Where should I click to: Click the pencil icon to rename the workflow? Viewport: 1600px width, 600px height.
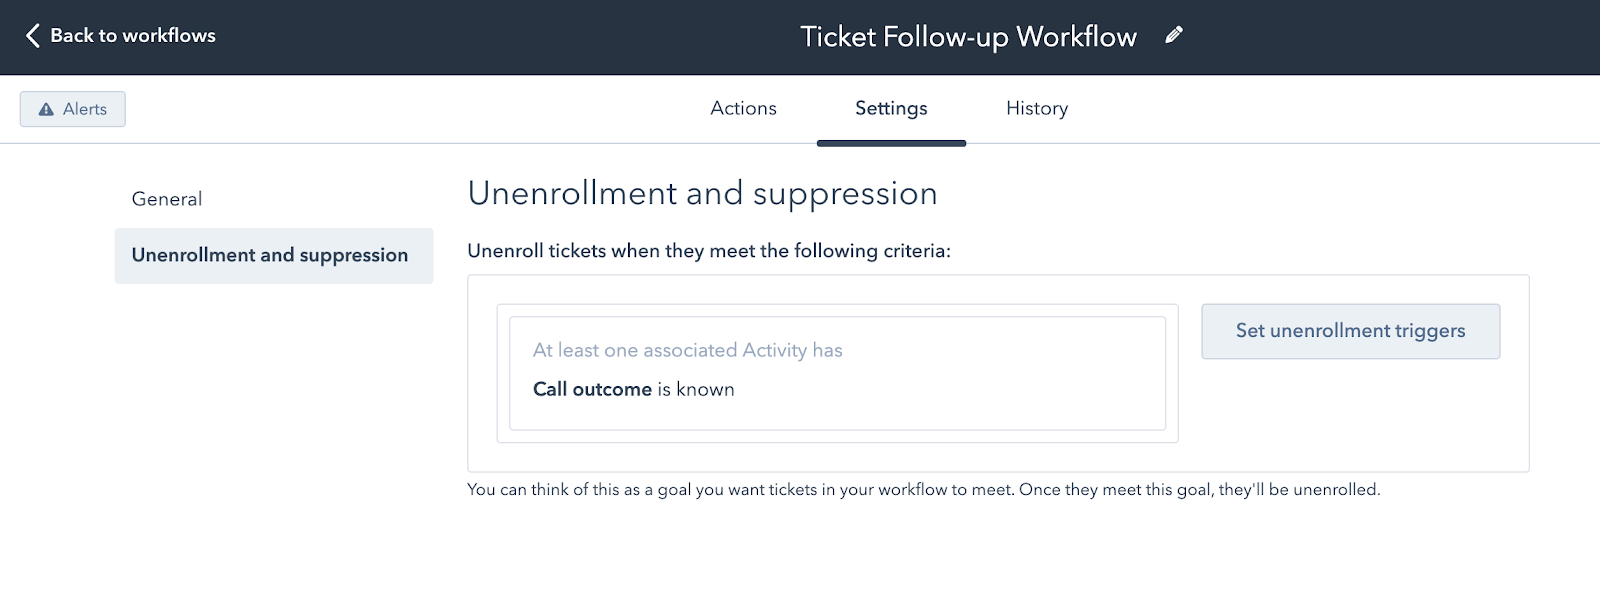point(1173,35)
